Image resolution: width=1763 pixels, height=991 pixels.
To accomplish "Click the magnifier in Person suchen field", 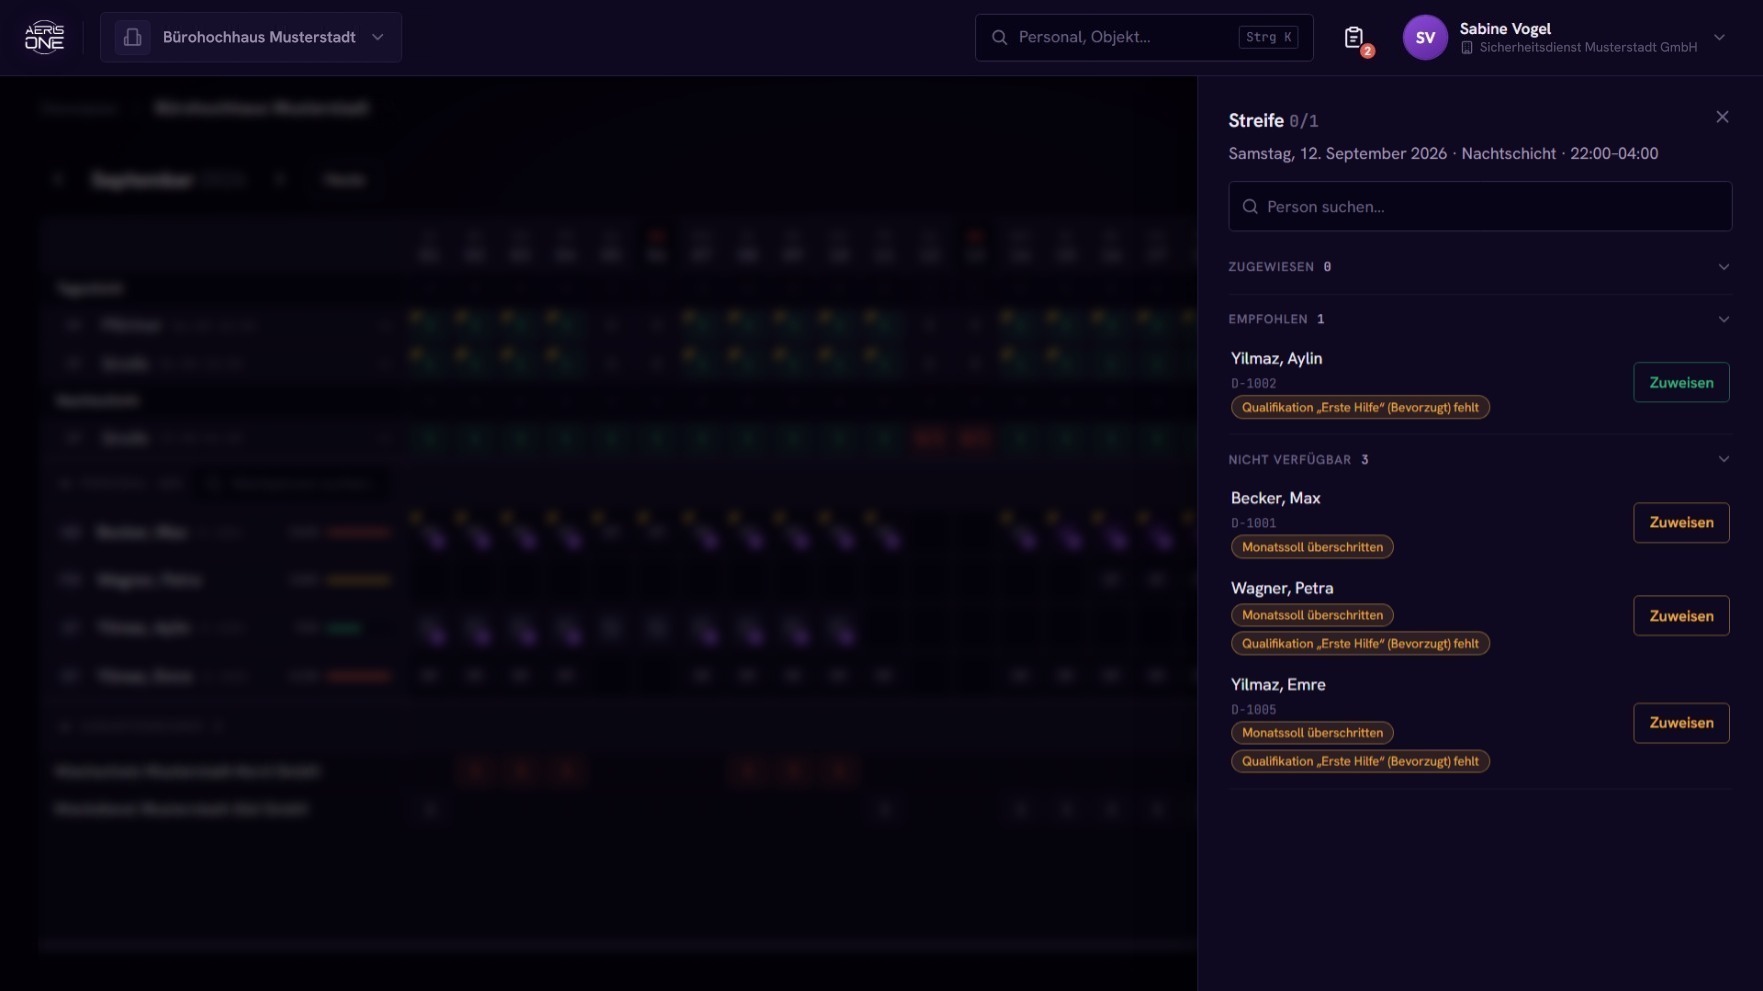I will 1249,206.
